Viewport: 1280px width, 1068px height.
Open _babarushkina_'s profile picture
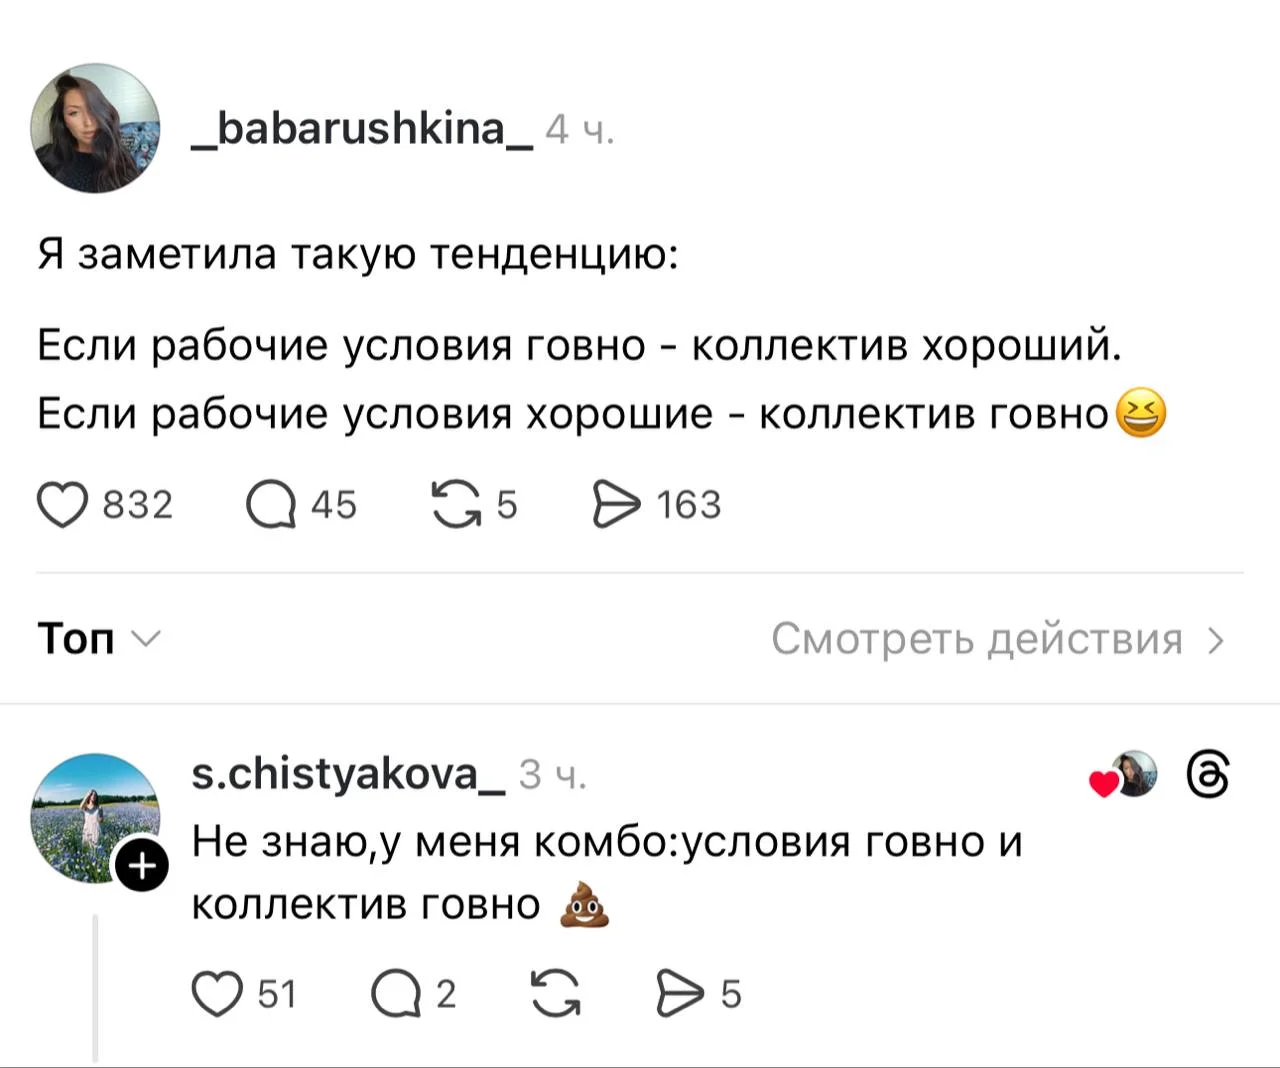point(96,128)
